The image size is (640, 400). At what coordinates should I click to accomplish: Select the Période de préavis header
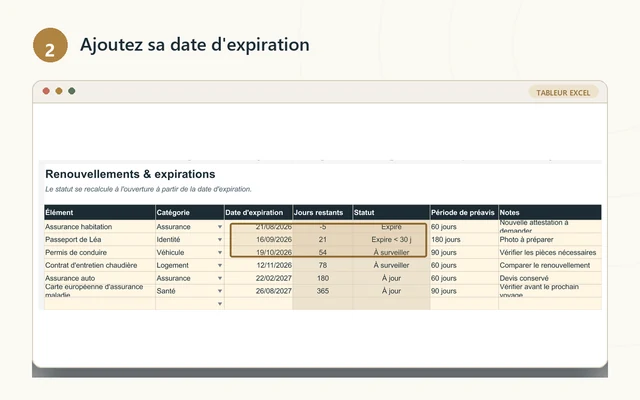464,212
